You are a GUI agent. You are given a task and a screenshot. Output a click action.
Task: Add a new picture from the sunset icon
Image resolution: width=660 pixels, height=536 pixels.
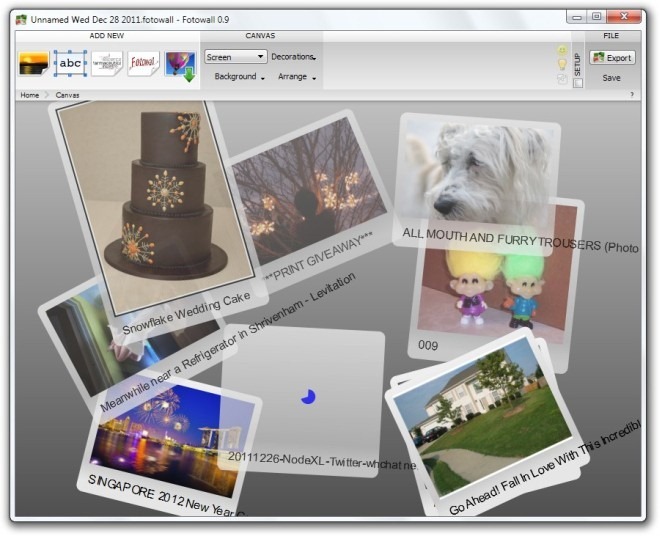point(34,63)
